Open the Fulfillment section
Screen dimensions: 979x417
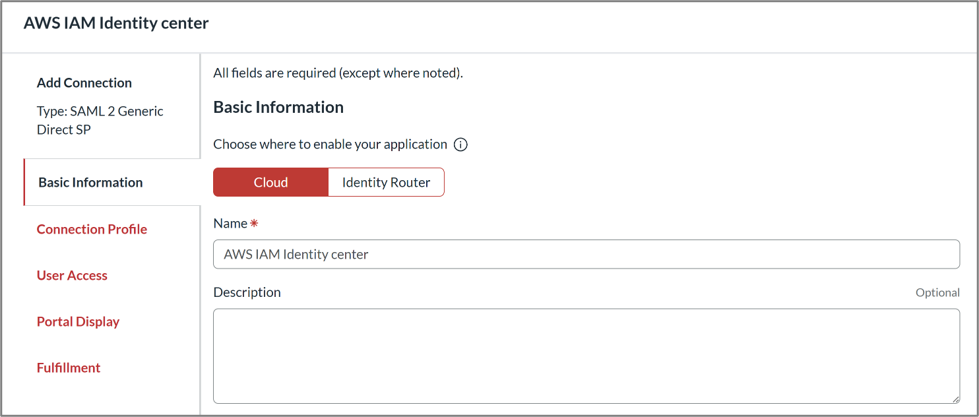[x=69, y=368]
